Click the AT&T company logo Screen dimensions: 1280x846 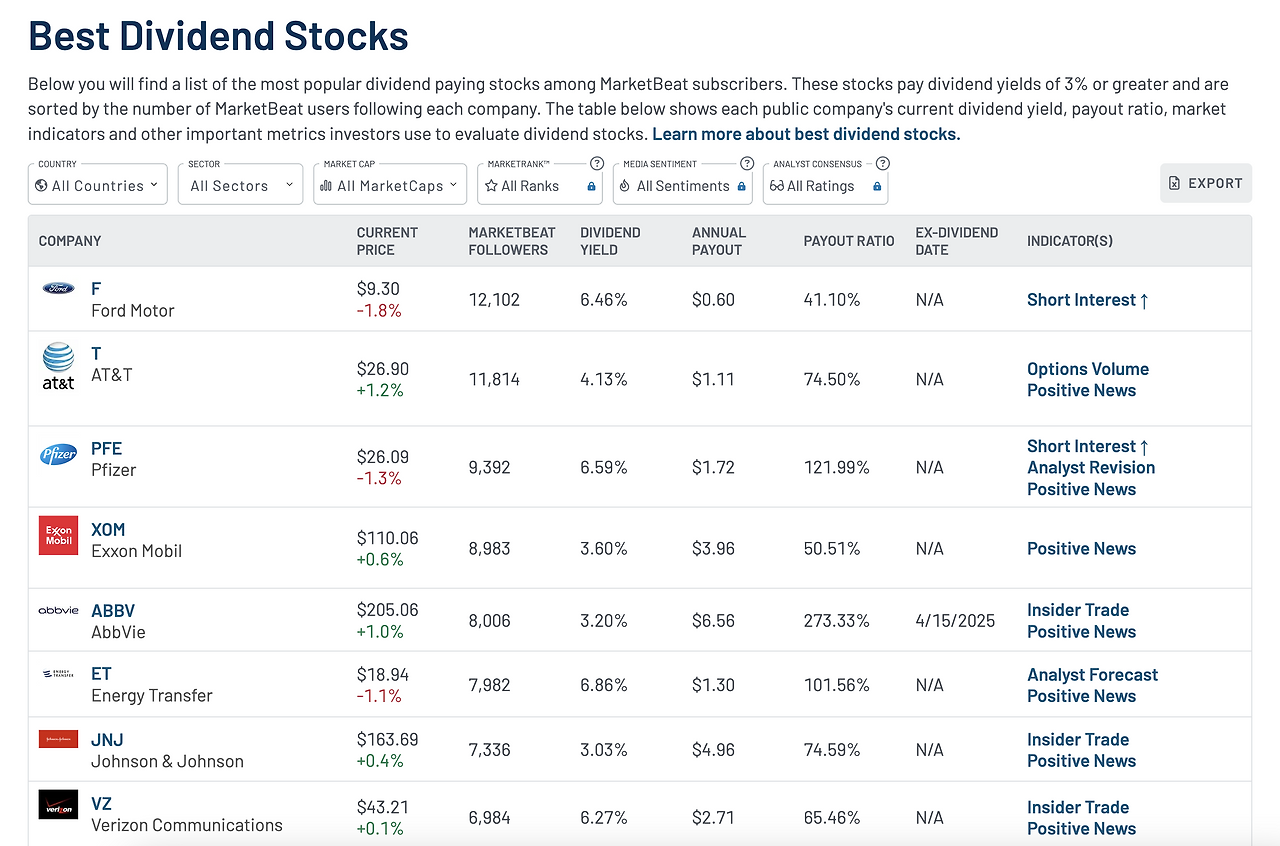point(58,366)
